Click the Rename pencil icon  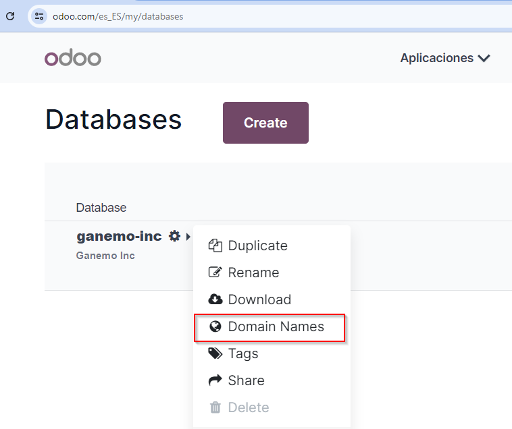(x=215, y=272)
